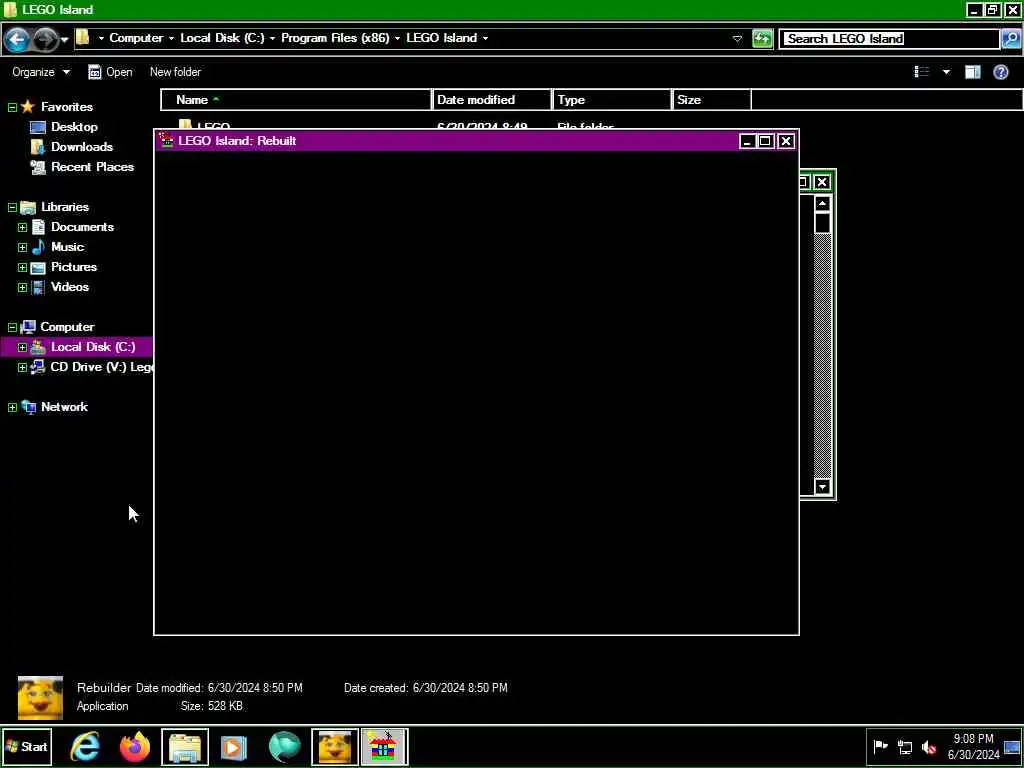Click the scrollbar thumb in background window

tap(822, 223)
